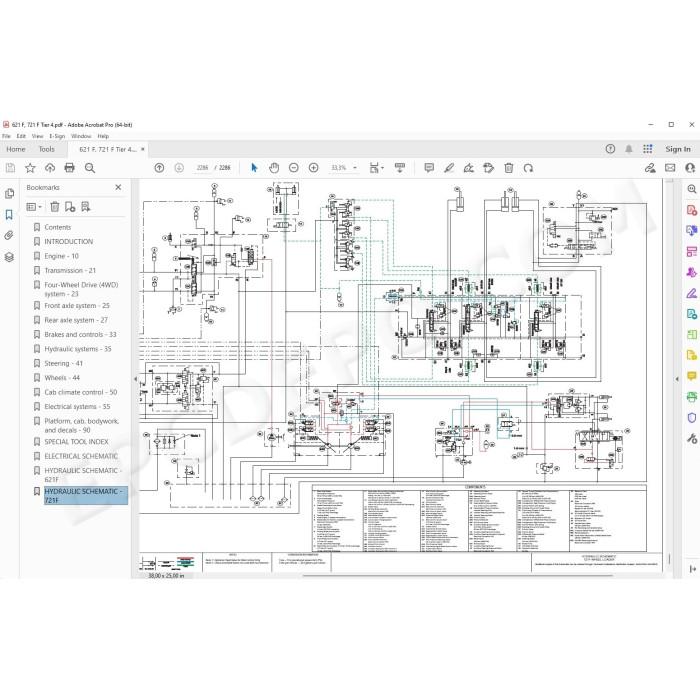Open the Layers panel icon

point(9,257)
